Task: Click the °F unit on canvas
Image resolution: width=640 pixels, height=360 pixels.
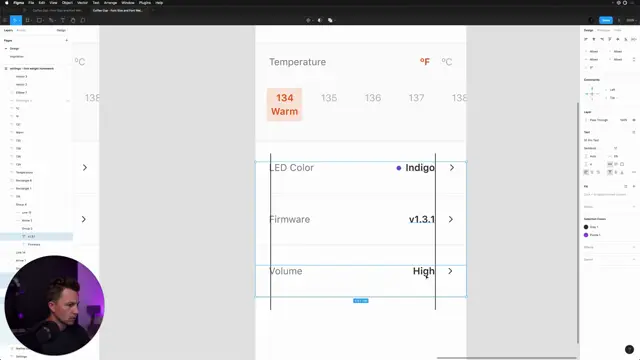Action: (424, 62)
